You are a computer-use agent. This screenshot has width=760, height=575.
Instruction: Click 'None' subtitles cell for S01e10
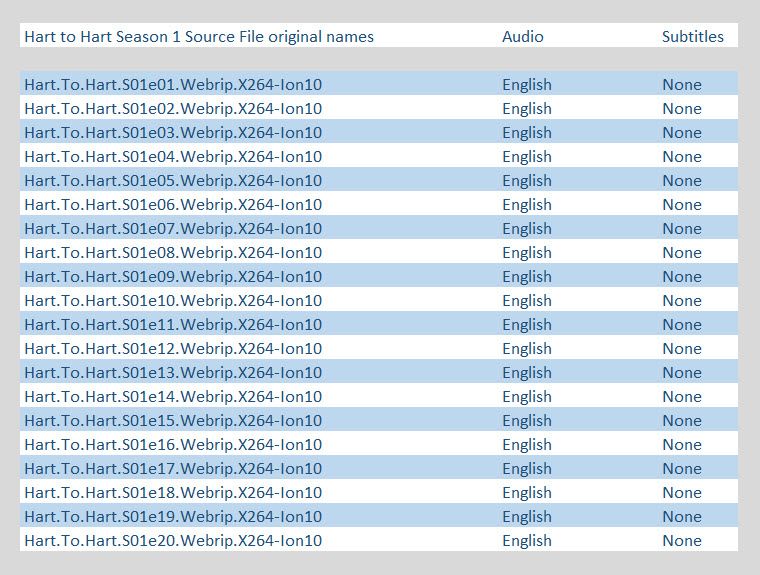(682, 301)
